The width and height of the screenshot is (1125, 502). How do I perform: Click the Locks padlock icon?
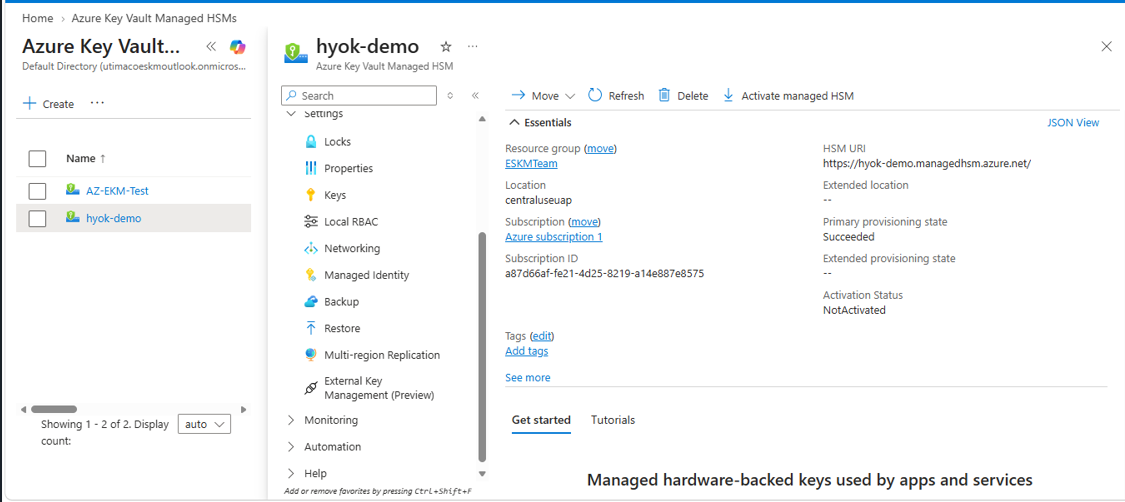[x=311, y=142]
